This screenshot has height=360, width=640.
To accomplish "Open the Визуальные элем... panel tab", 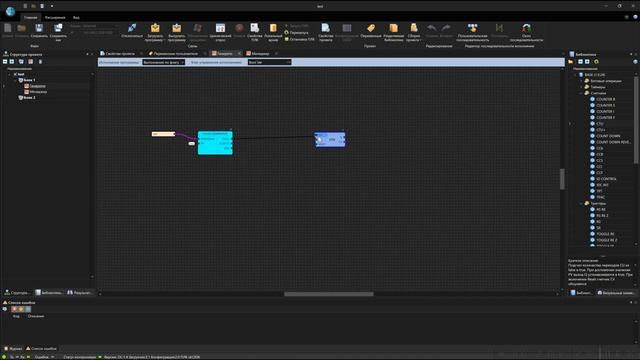I will coord(616,293).
